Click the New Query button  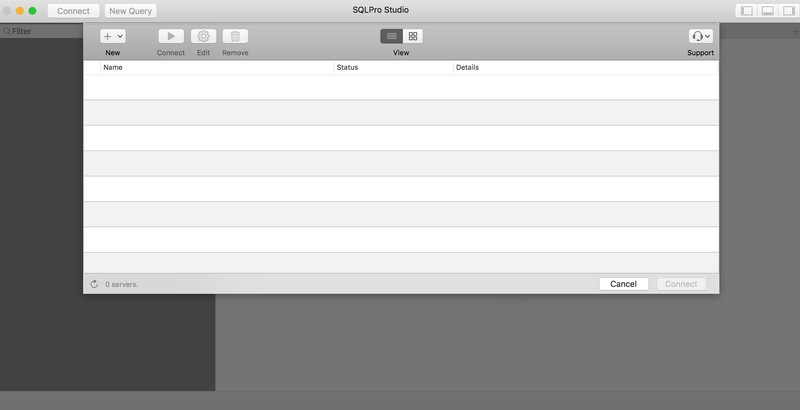131,11
